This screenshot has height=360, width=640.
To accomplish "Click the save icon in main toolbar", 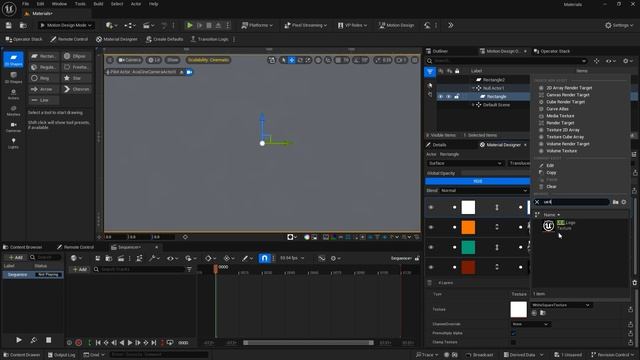I will pyautogui.click(x=9, y=25).
